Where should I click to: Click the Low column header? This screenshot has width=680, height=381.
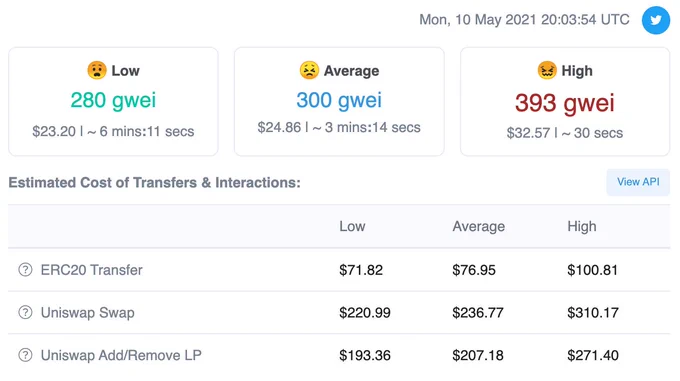click(x=352, y=226)
